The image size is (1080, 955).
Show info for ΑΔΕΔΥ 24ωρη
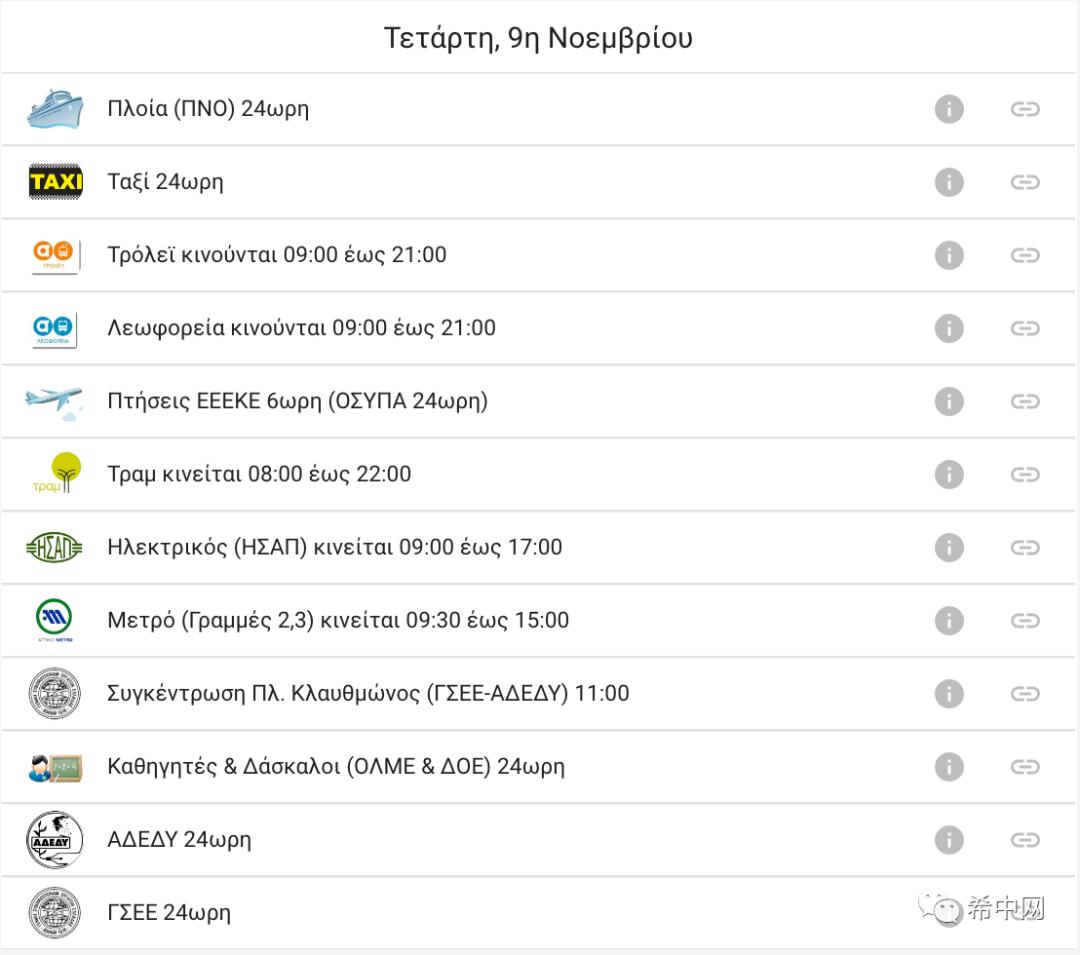click(948, 839)
